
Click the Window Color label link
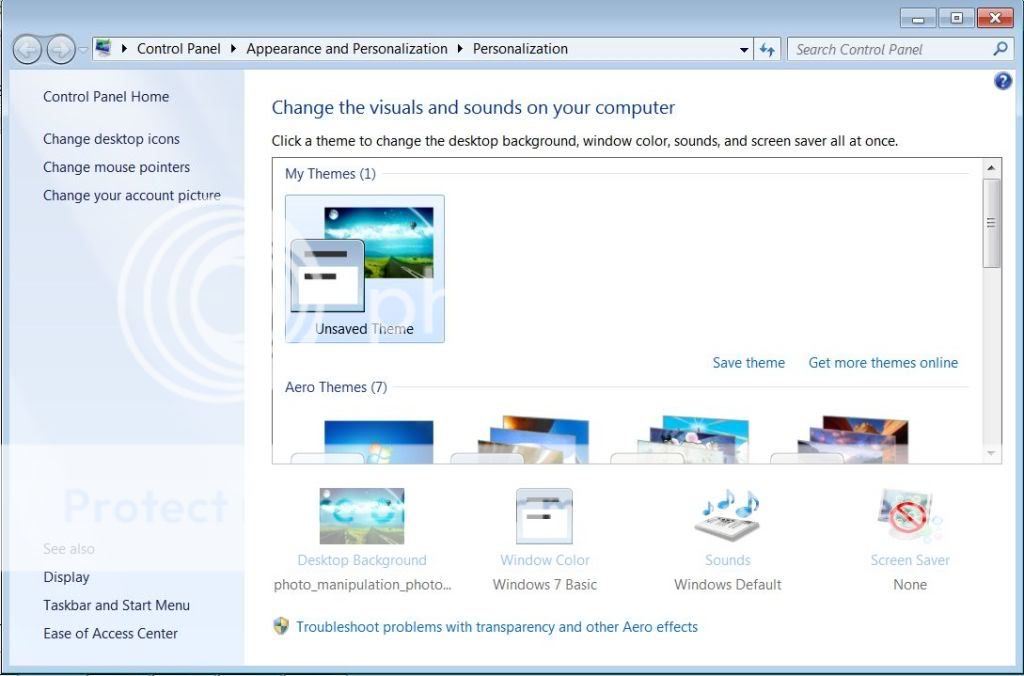click(545, 560)
